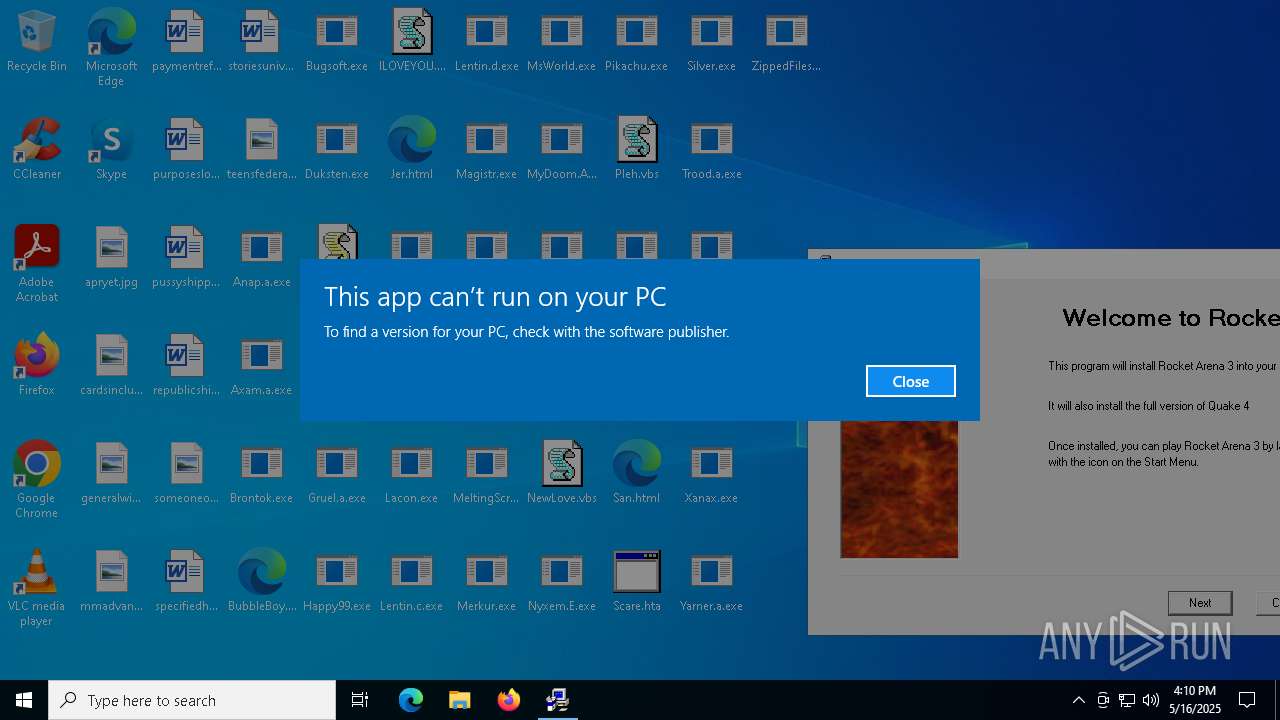Select apryet.jpg image file
The width and height of the screenshot is (1280, 720).
click(111, 258)
